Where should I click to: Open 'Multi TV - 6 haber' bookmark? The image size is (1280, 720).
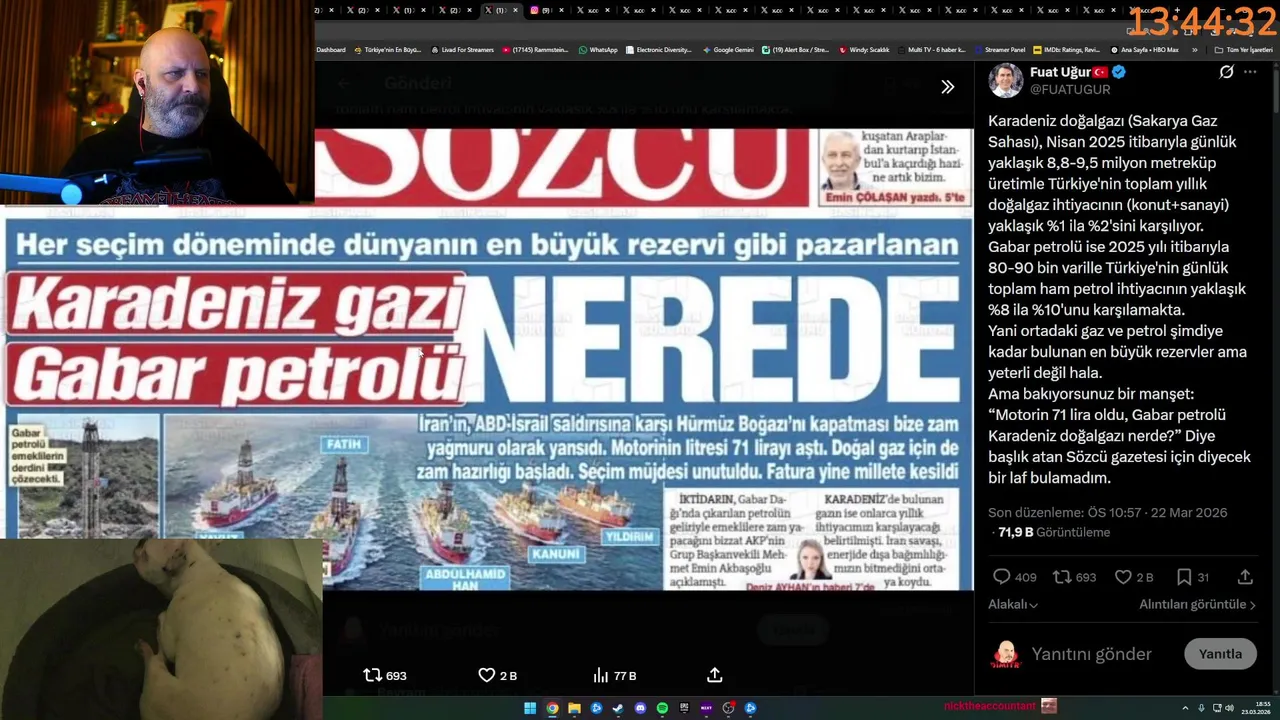[931, 49]
